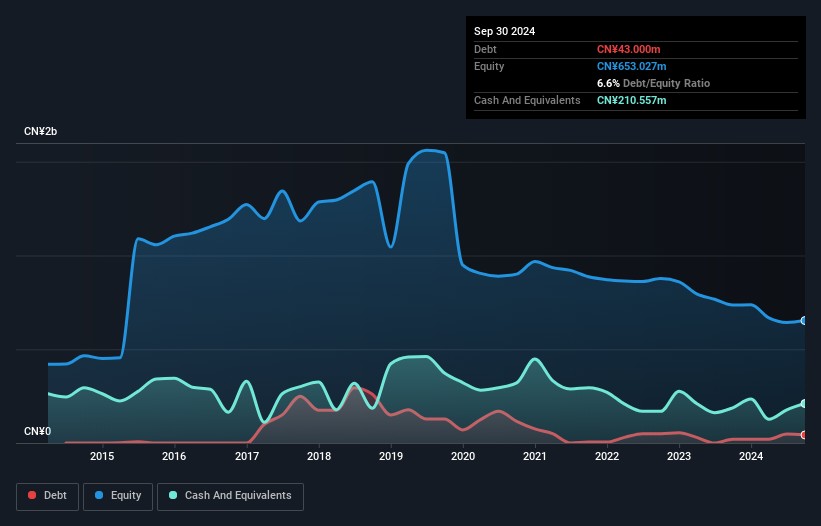Click the teal Cash endpoint marker on the line
This screenshot has height=526, width=821.
803,404
